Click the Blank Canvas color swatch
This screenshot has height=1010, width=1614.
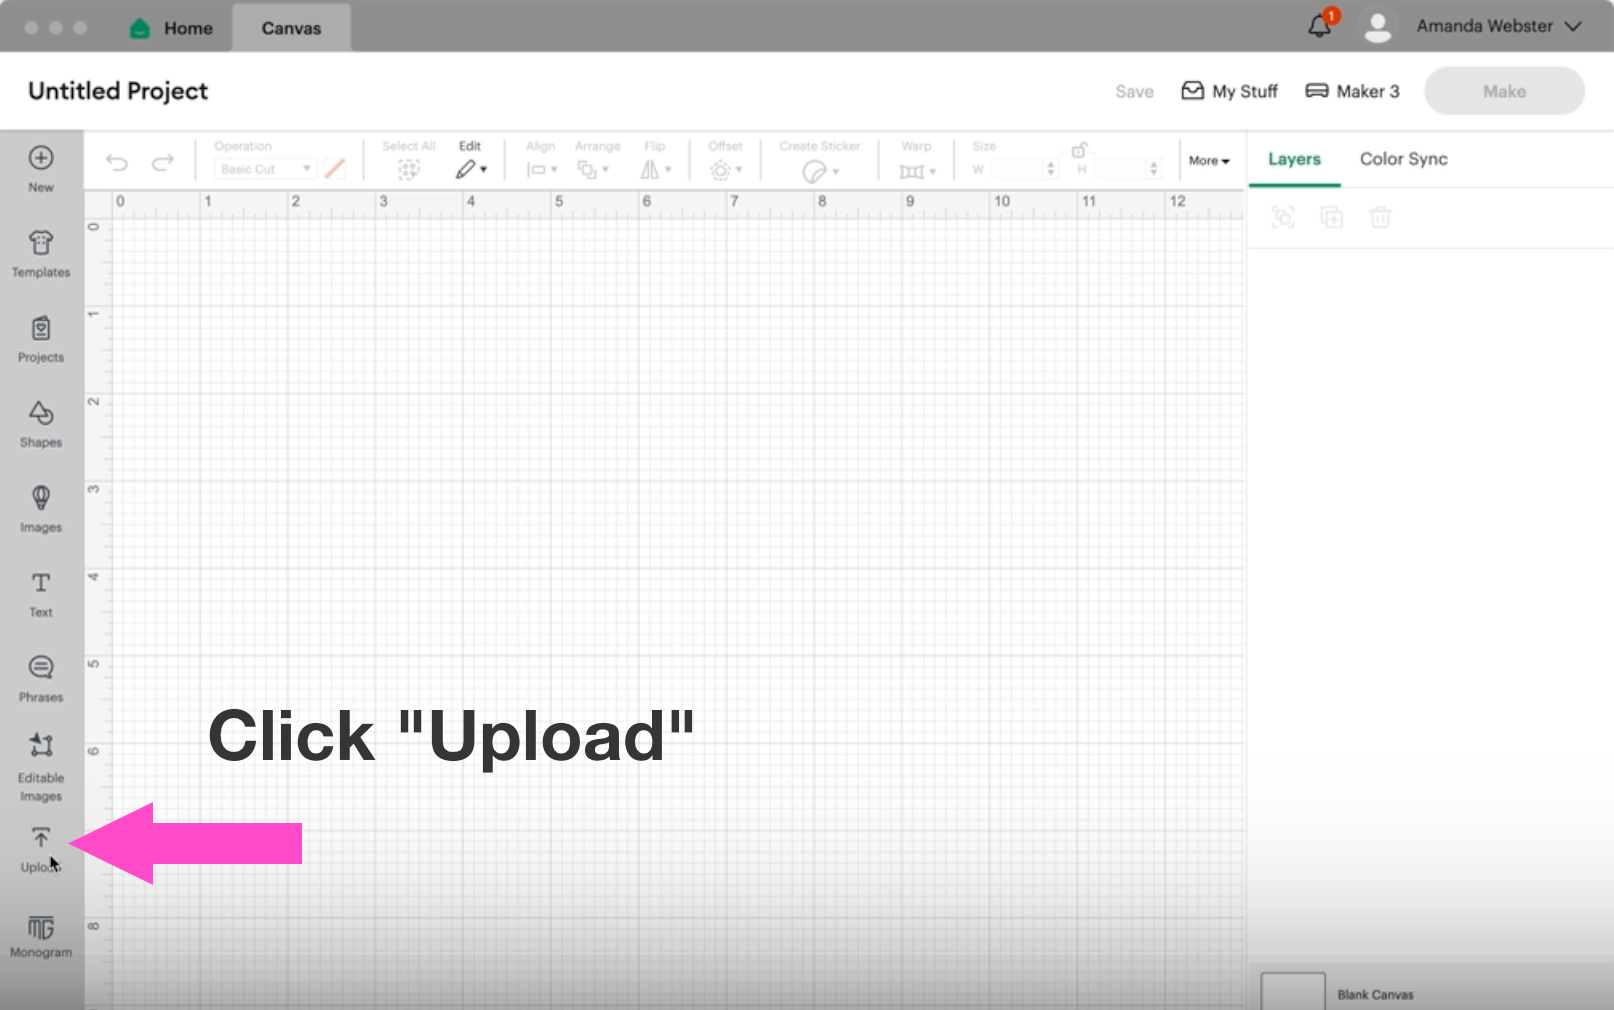click(1292, 991)
